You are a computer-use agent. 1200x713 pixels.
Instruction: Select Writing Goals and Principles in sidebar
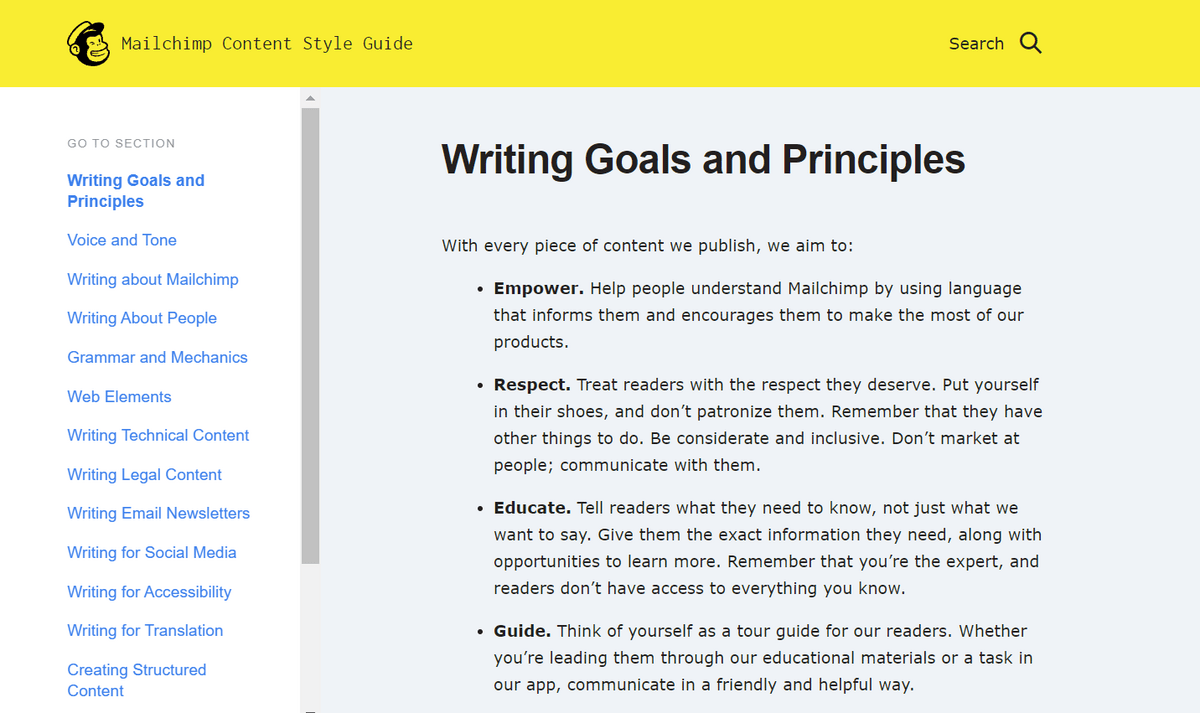click(136, 191)
